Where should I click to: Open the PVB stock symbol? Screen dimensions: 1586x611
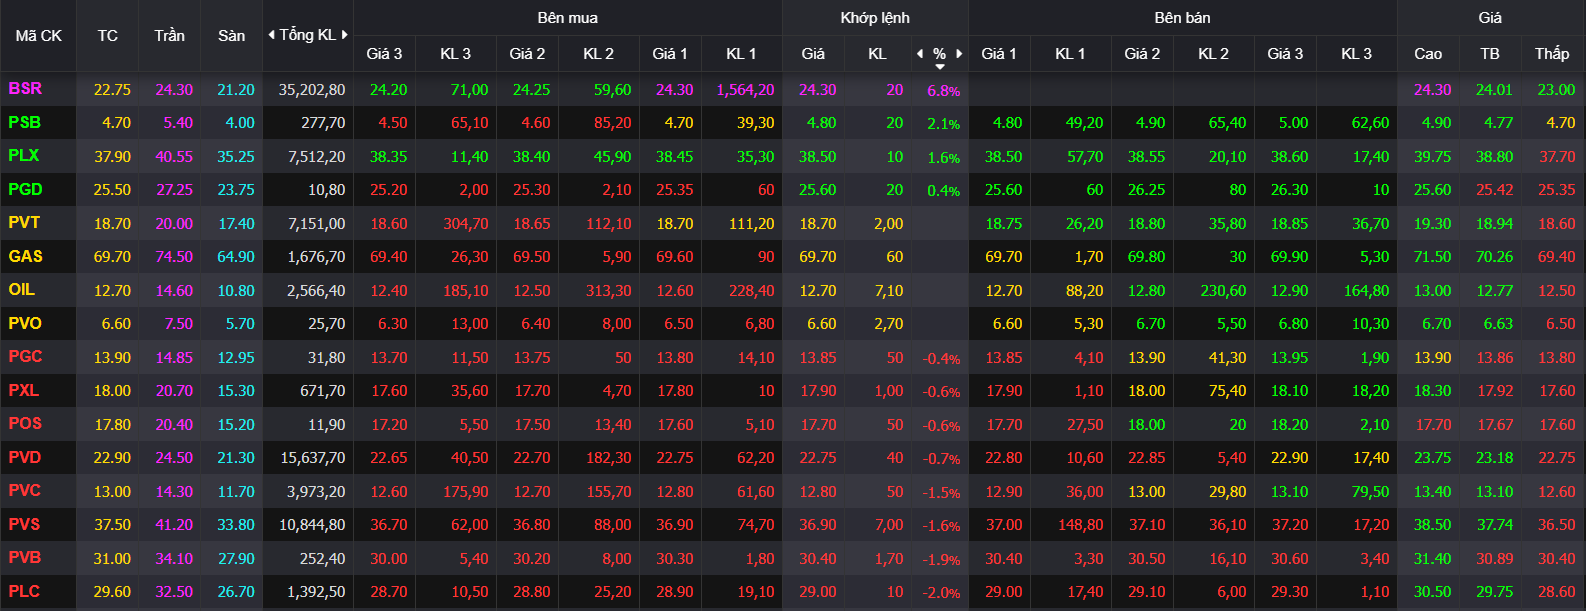point(25,558)
